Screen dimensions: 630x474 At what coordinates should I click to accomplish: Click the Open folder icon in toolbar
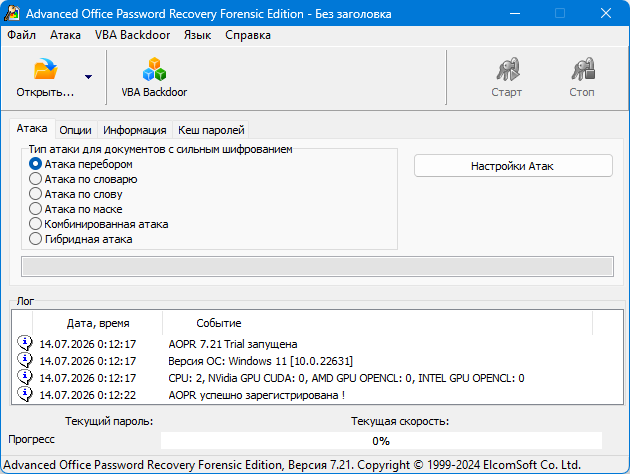click(45, 69)
